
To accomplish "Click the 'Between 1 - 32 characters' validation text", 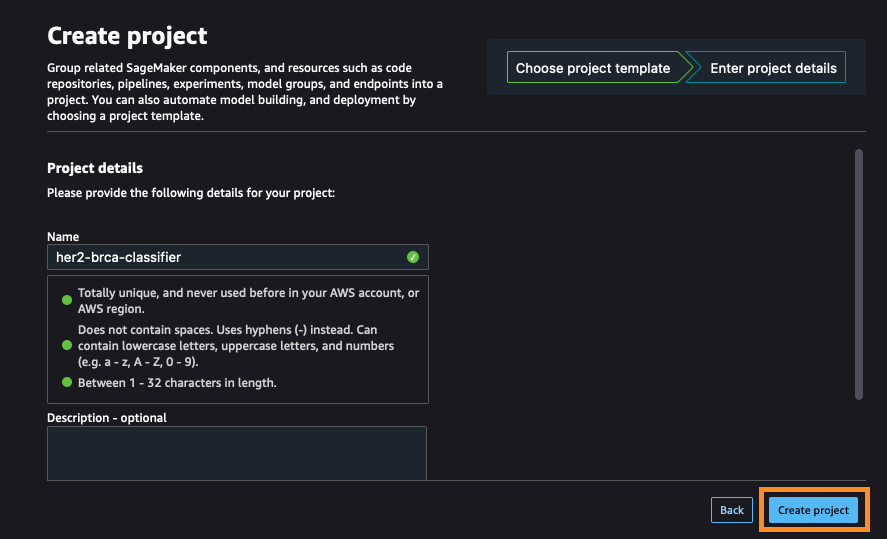I will click(177, 383).
